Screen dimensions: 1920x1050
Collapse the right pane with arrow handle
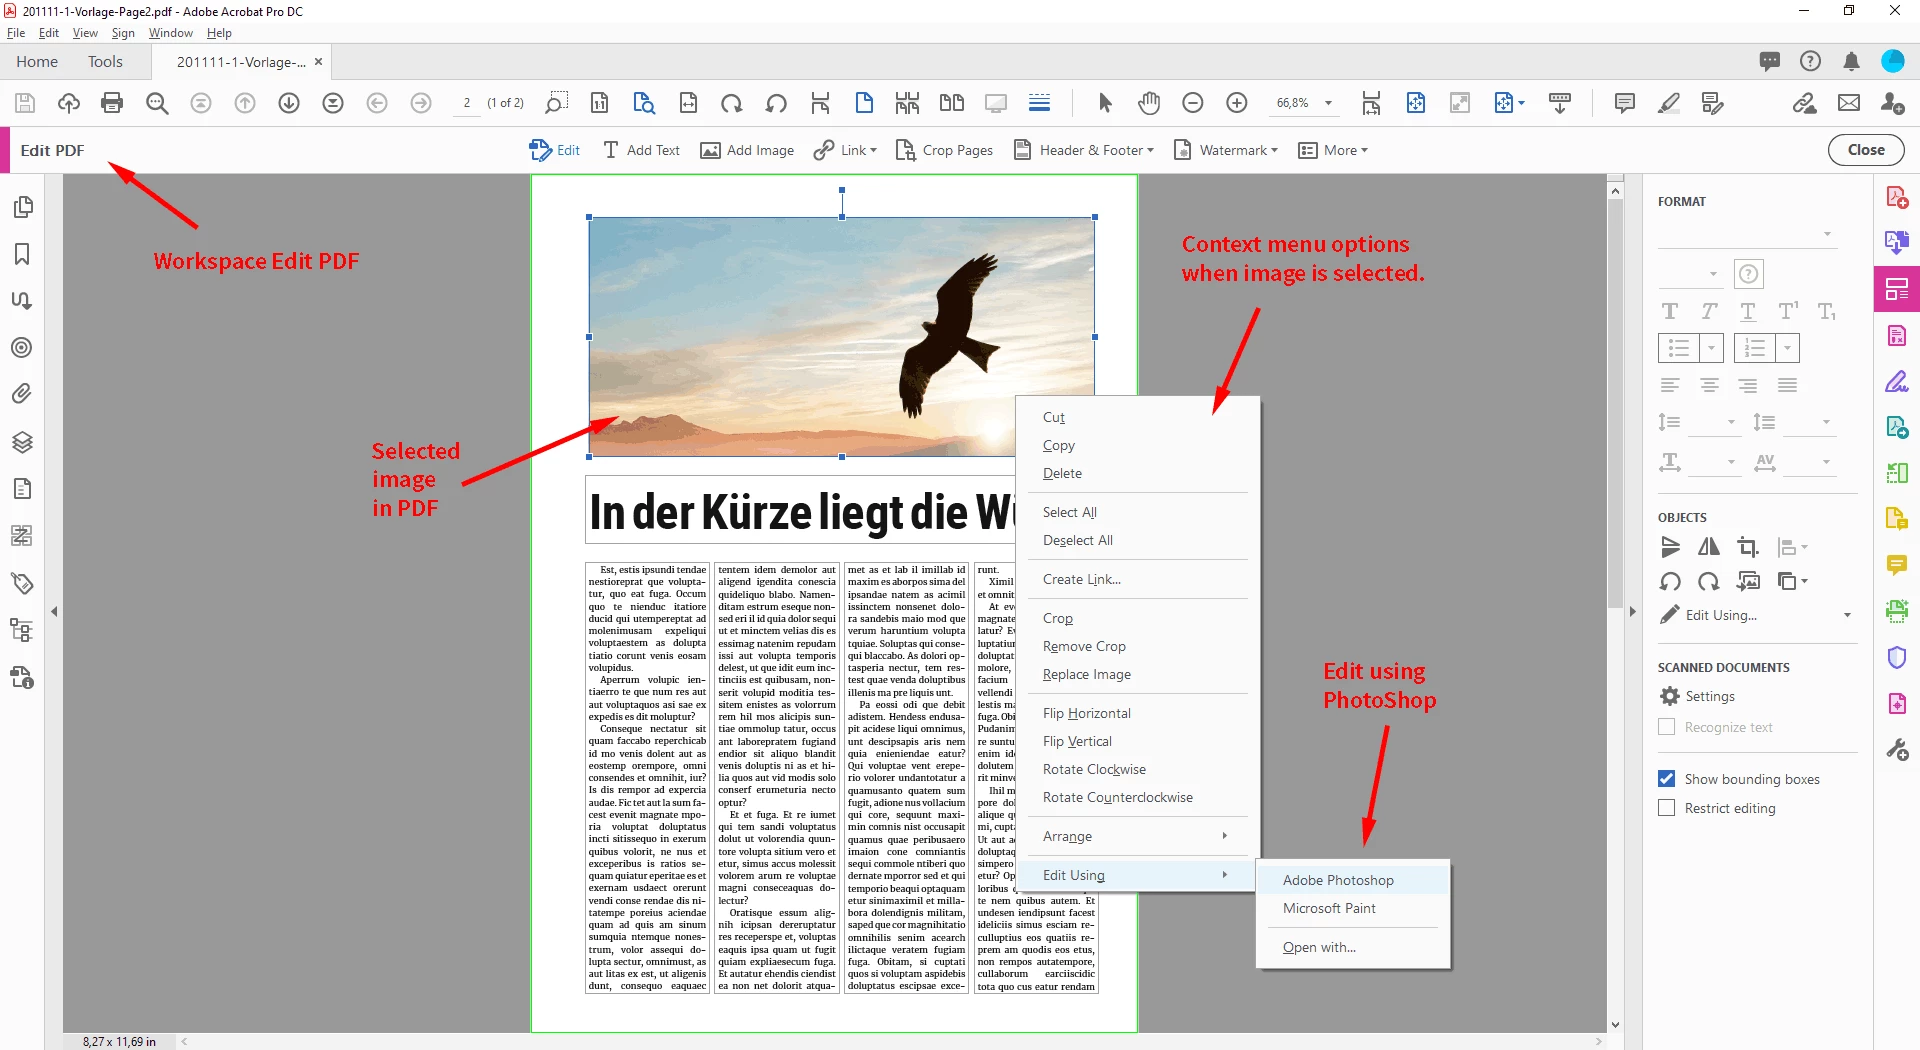pos(1632,611)
